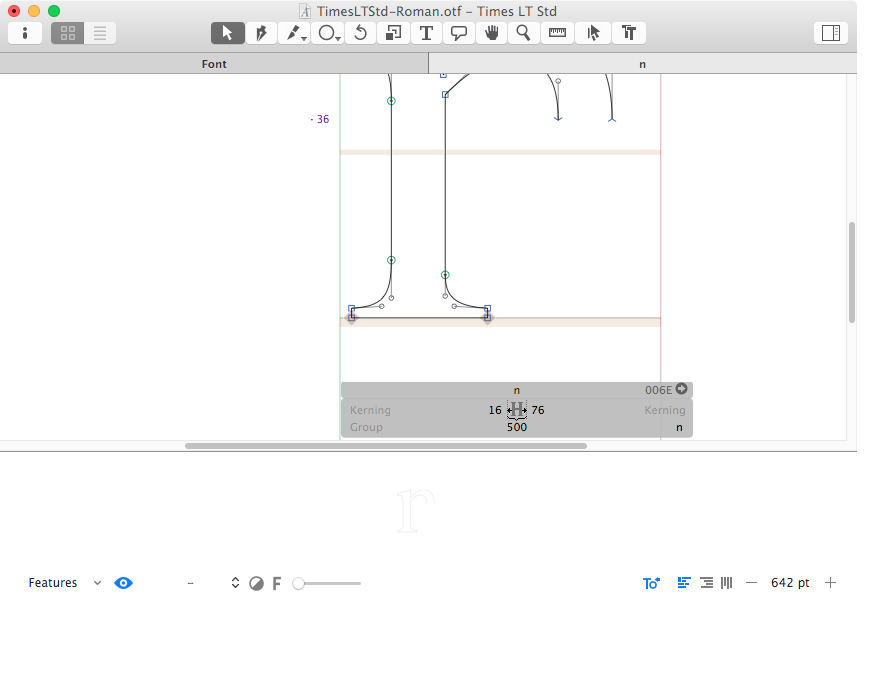Select the Annotation speech bubble tool
This screenshot has width=871, height=699.
click(x=459, y=33)
